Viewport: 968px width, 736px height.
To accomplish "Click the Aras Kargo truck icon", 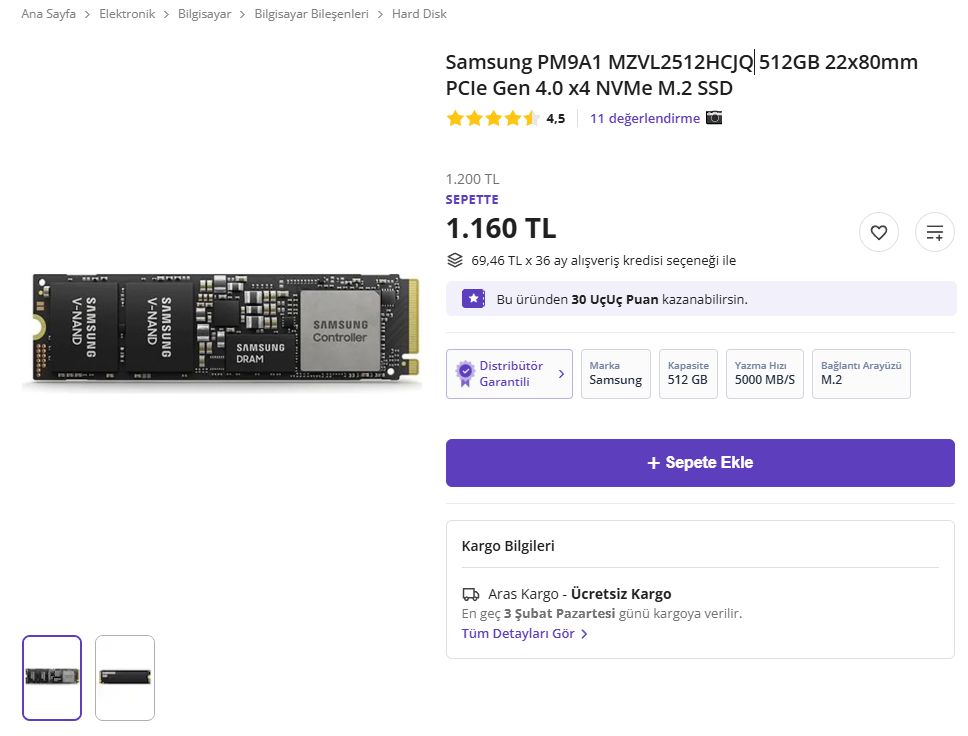I will pos(471,594).
